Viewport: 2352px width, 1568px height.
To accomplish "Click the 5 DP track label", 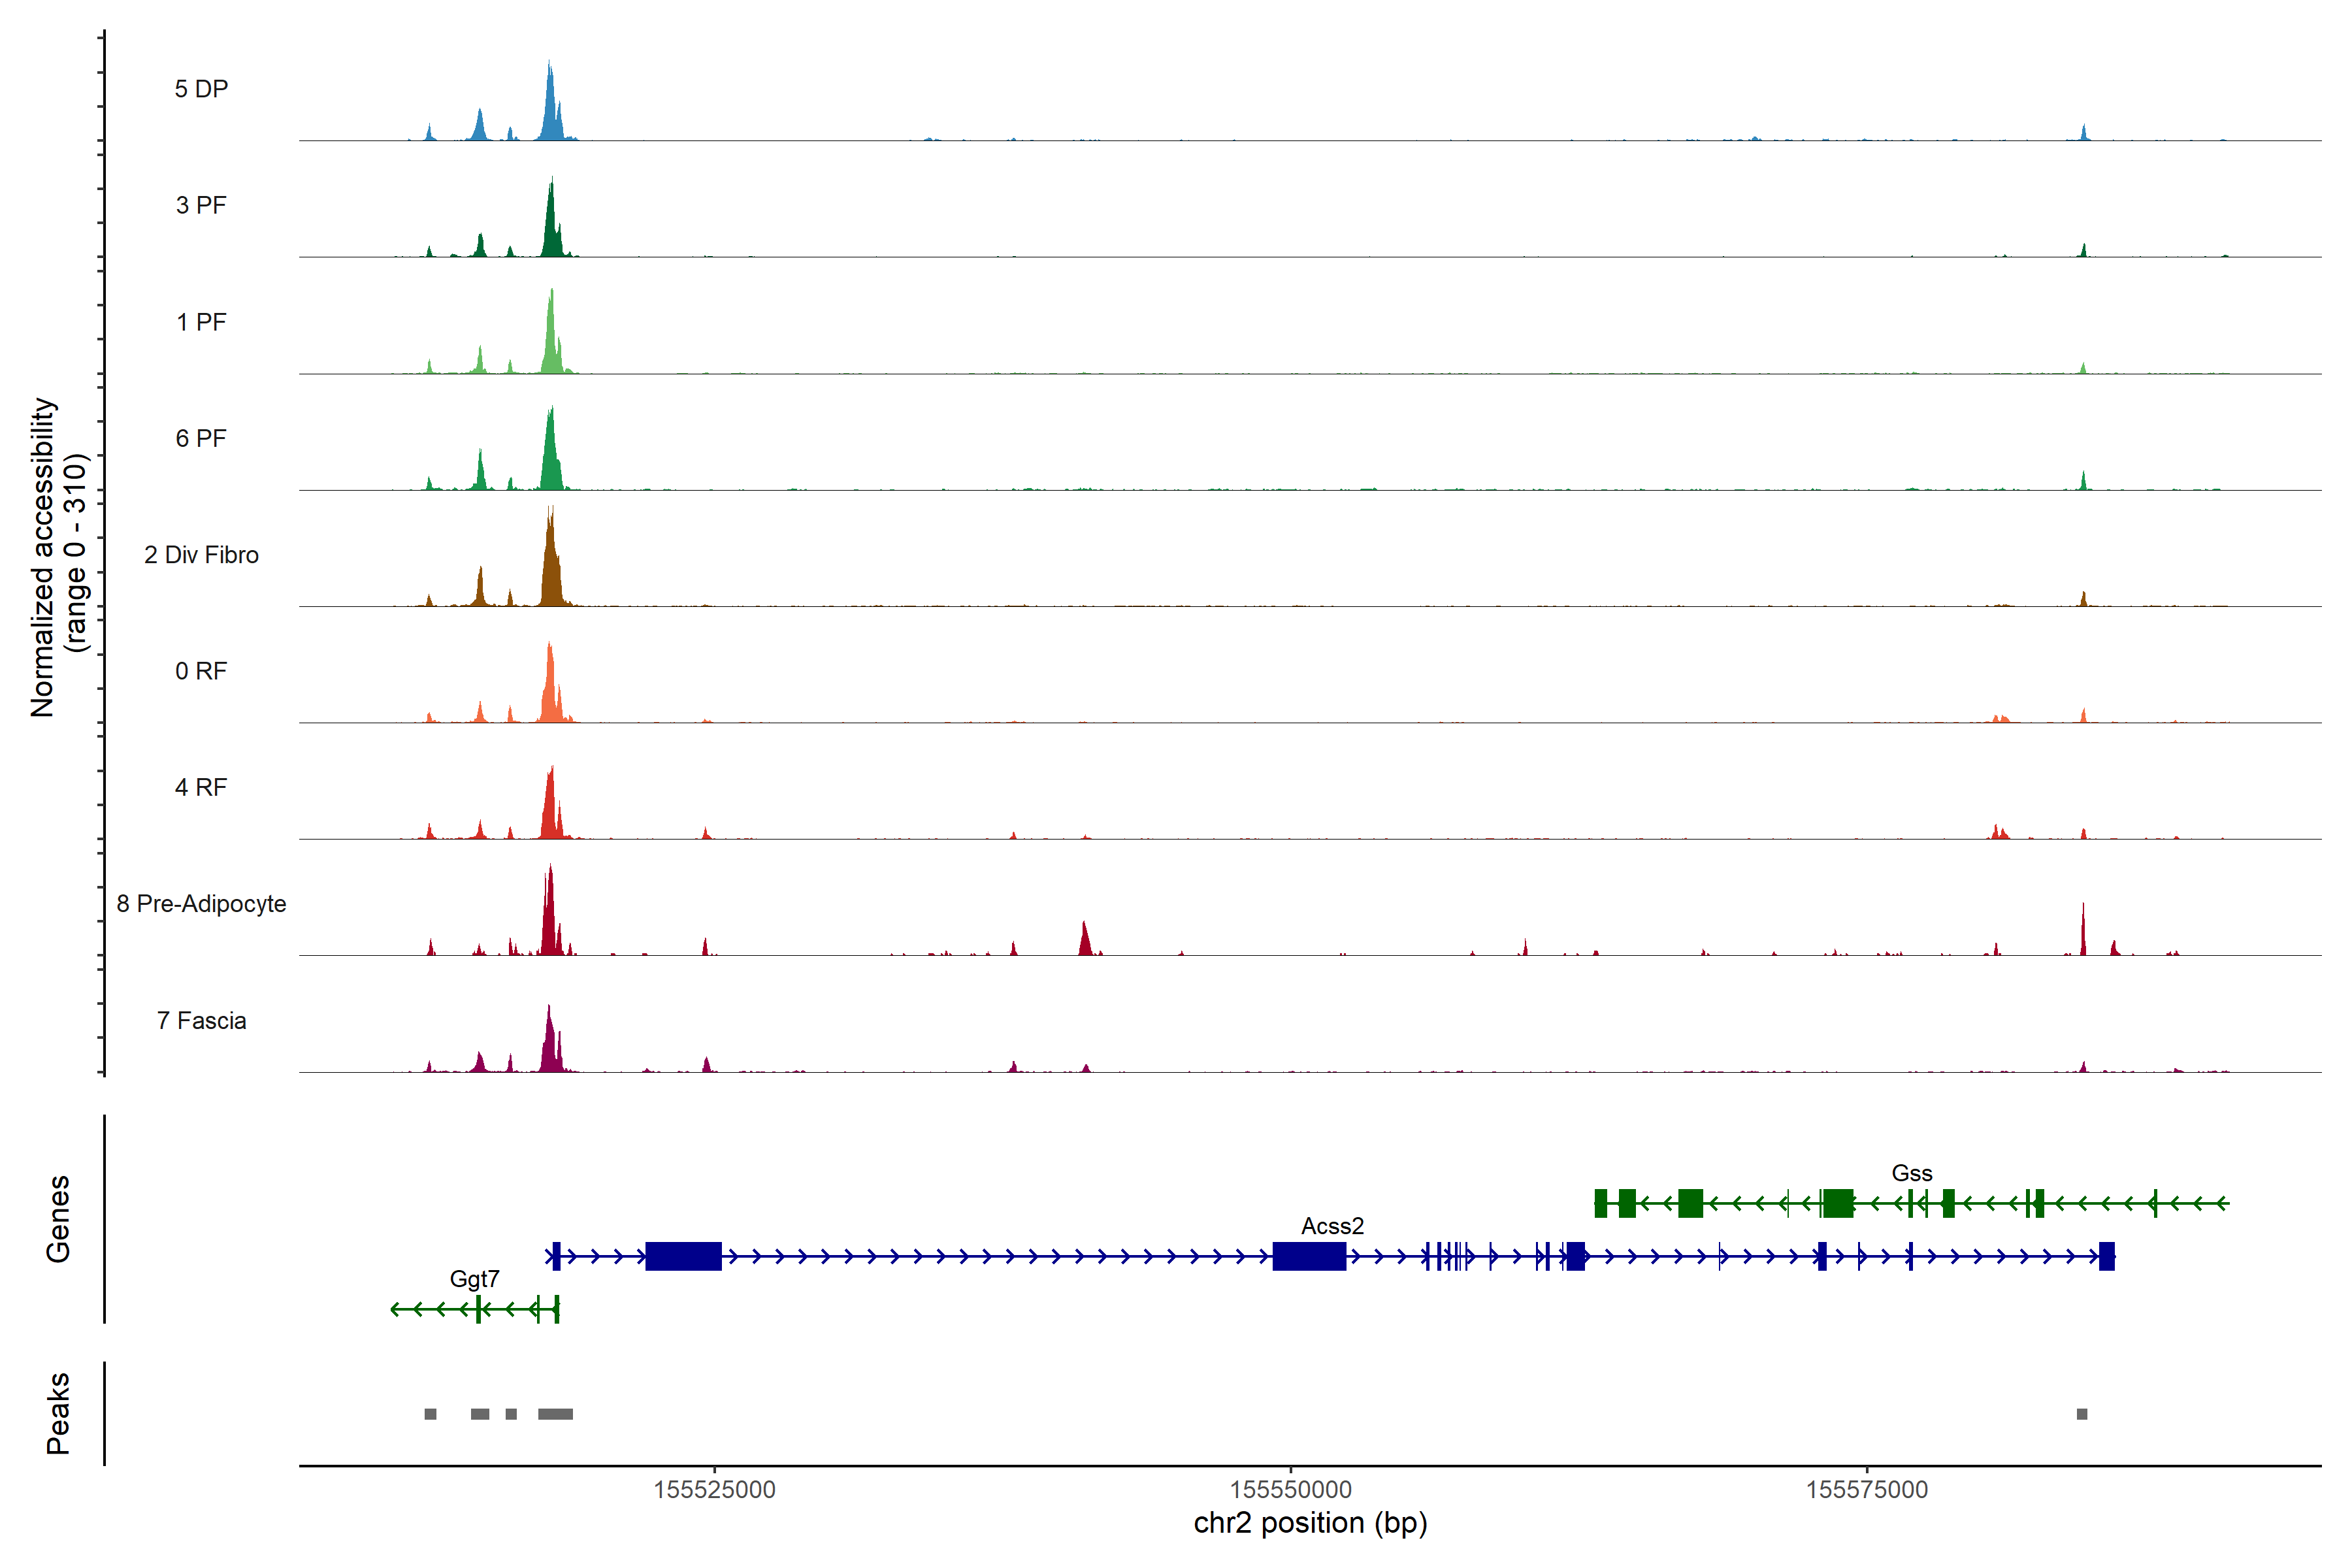I will [x=201, y=89].
